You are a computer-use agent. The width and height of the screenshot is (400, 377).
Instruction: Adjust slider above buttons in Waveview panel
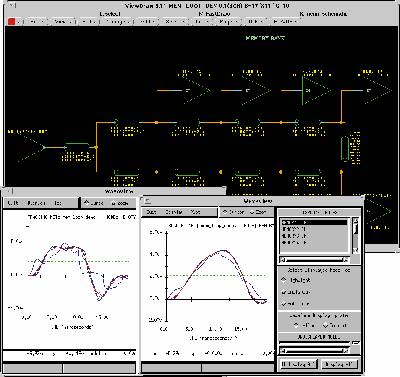315,343
